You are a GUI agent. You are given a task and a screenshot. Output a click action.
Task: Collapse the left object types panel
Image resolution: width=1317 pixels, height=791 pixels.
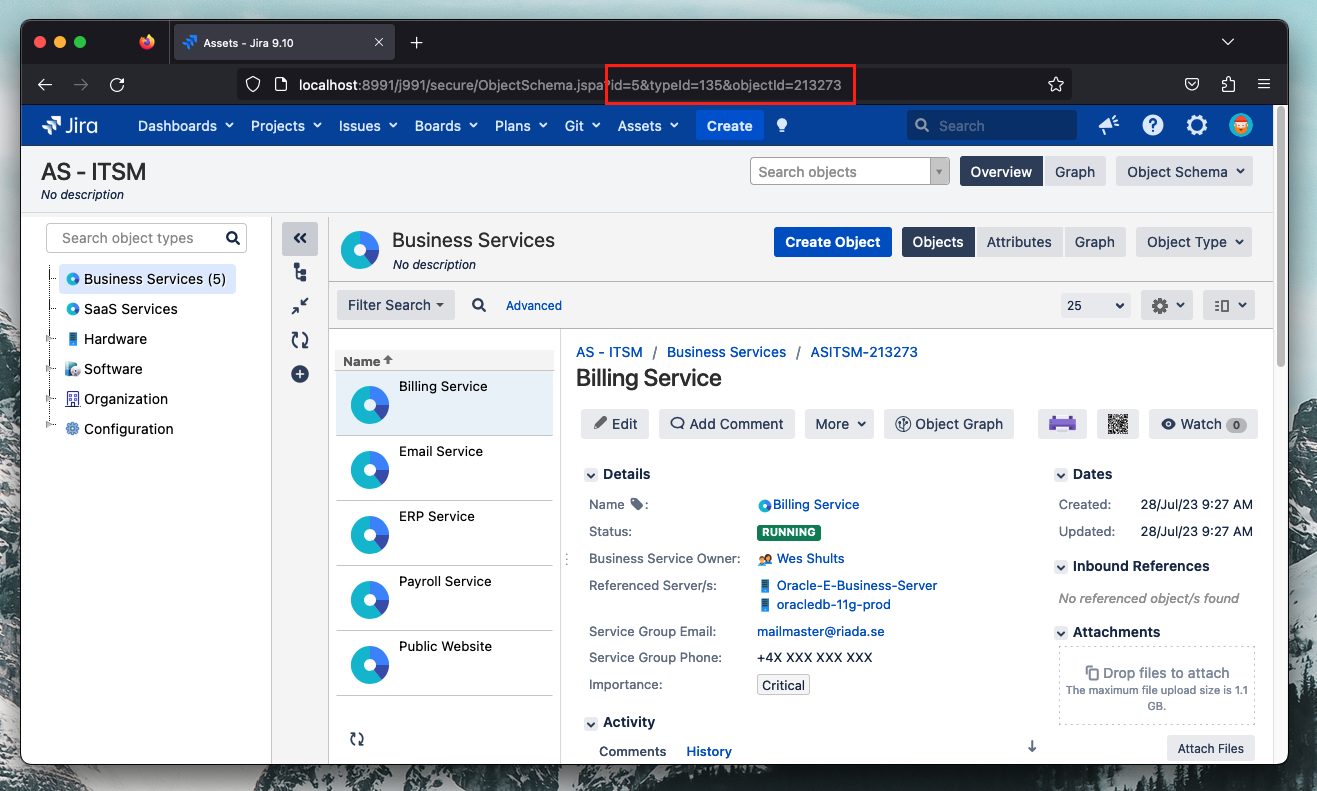click(299, 238)
